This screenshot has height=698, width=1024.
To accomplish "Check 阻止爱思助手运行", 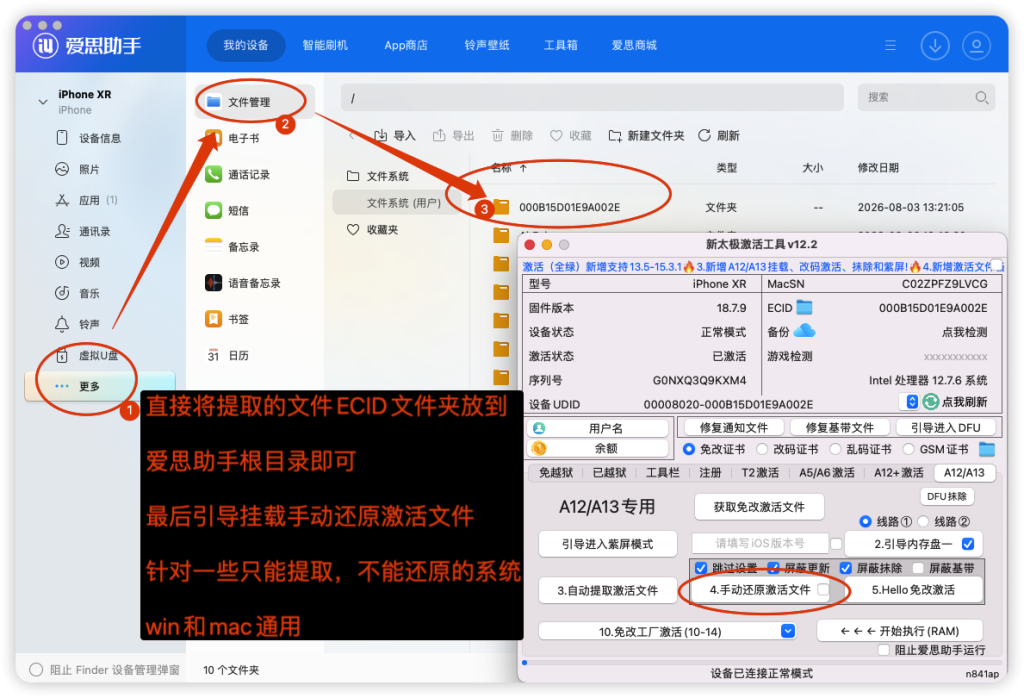I will pyautogui.click(x=884, y=650).
